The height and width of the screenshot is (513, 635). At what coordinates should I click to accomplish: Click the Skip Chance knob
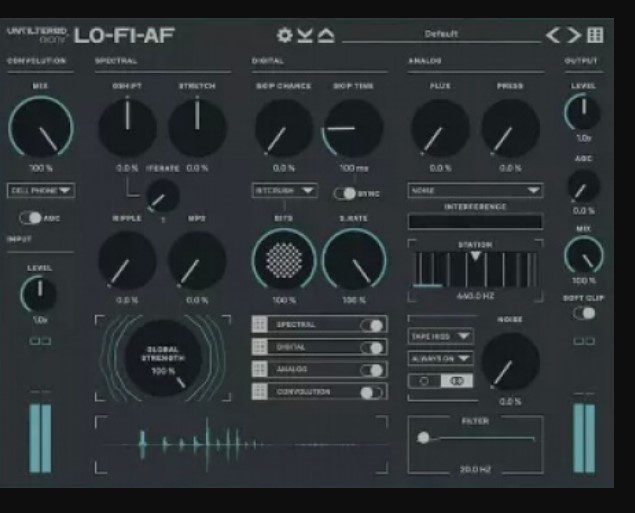click(x=284, y=128)
